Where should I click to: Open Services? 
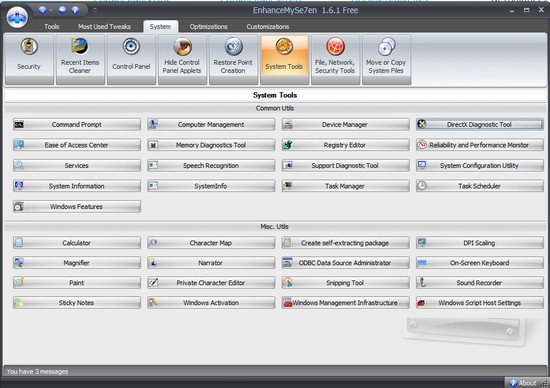(x=77, y=166)
